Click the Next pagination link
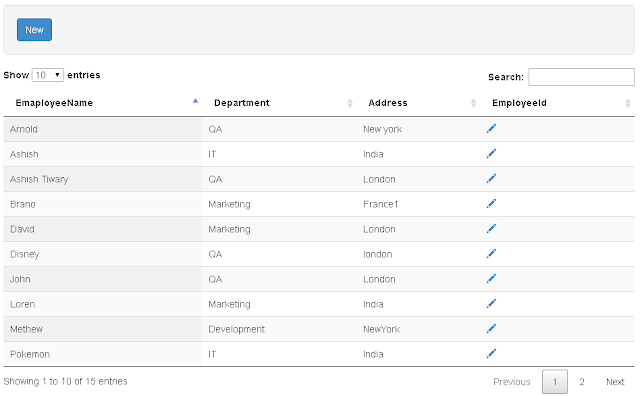640x396 pixels. coord(615,382)
